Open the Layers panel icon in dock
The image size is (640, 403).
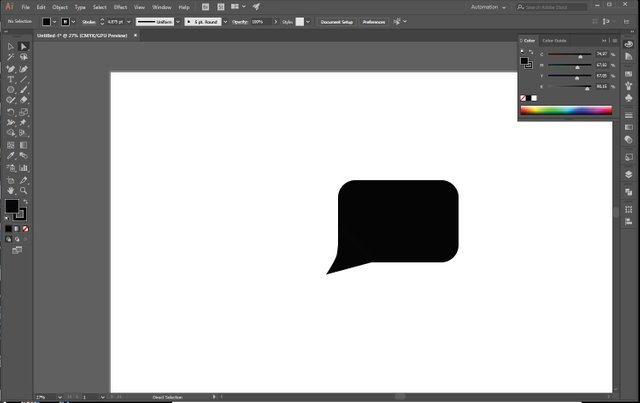tap(629, 174)
